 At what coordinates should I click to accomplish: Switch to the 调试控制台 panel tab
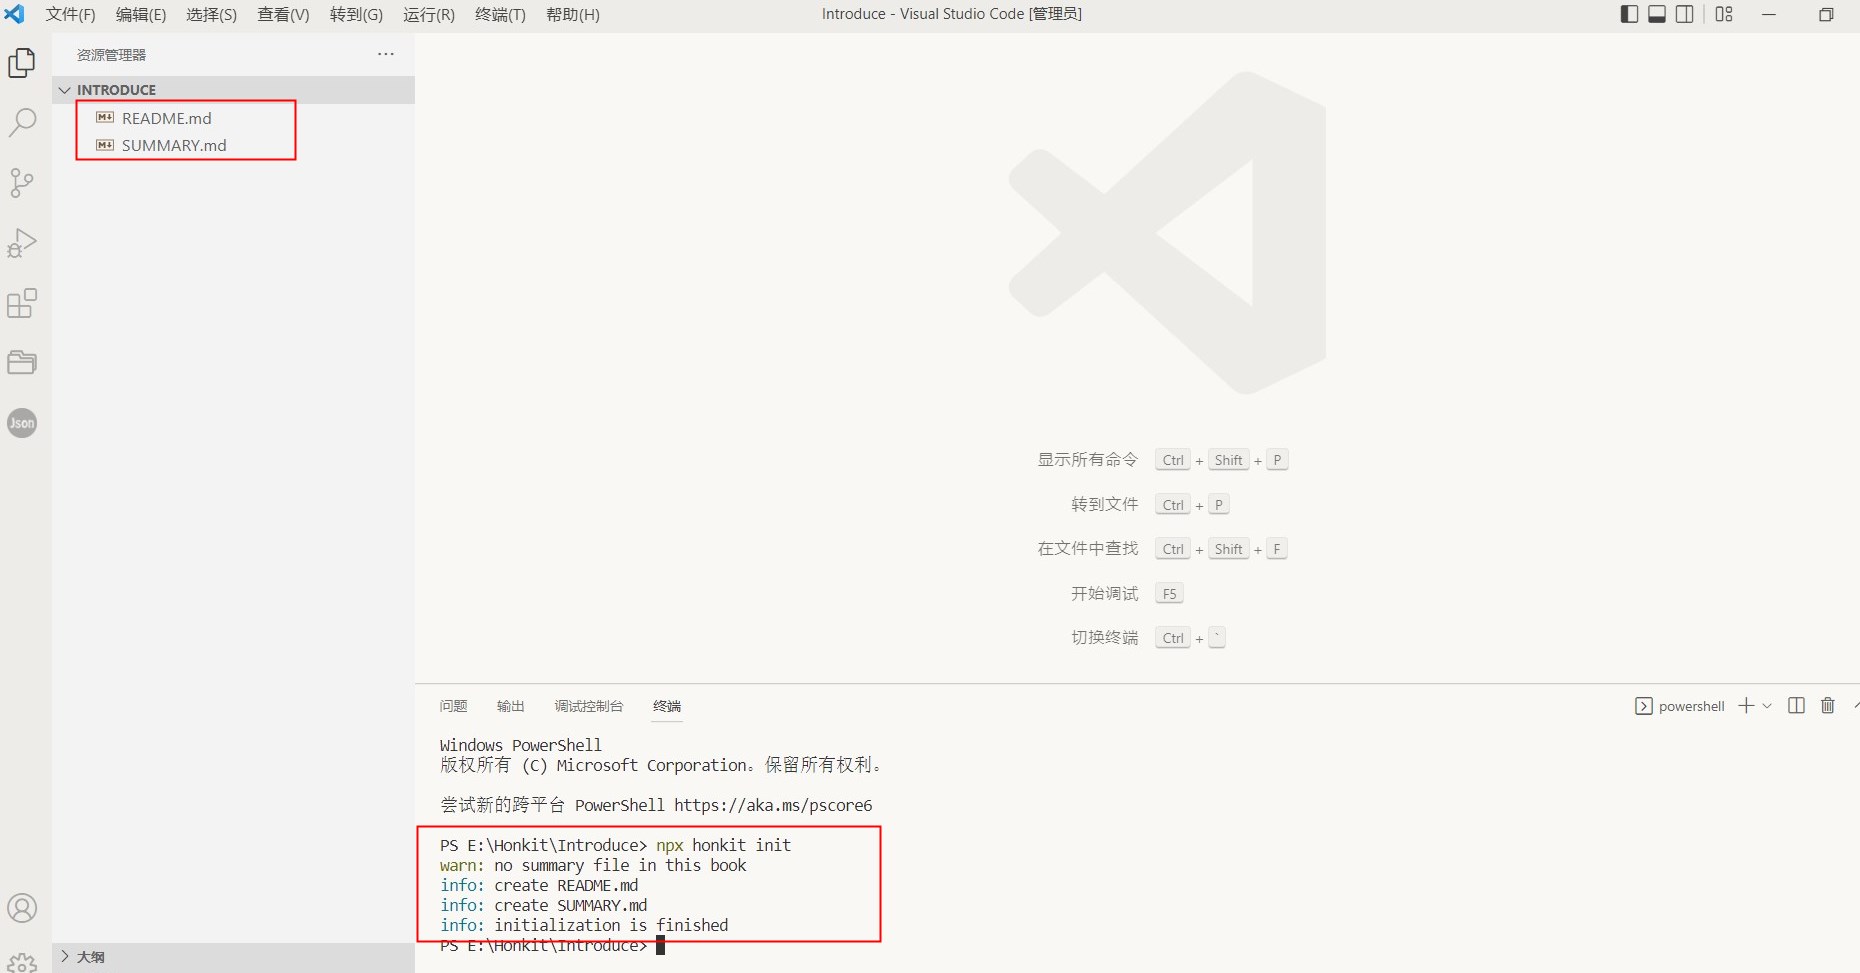coord(589,706)
